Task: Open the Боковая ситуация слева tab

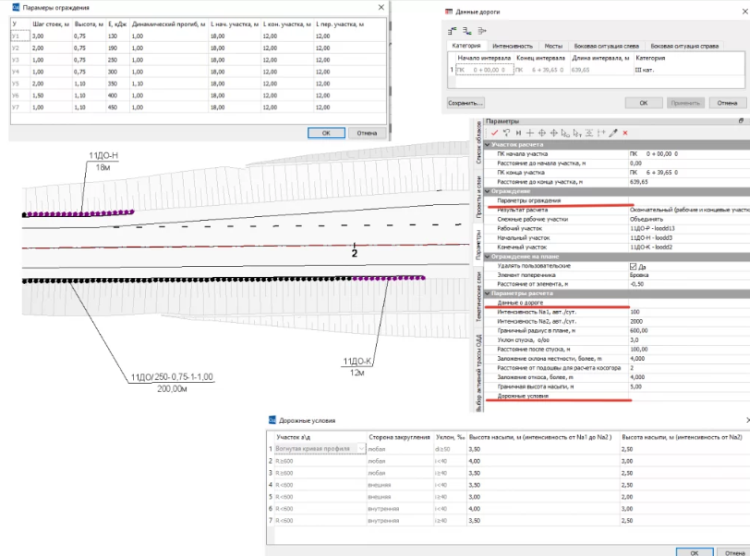Action: pyautogui.click(x=605, y=46)
